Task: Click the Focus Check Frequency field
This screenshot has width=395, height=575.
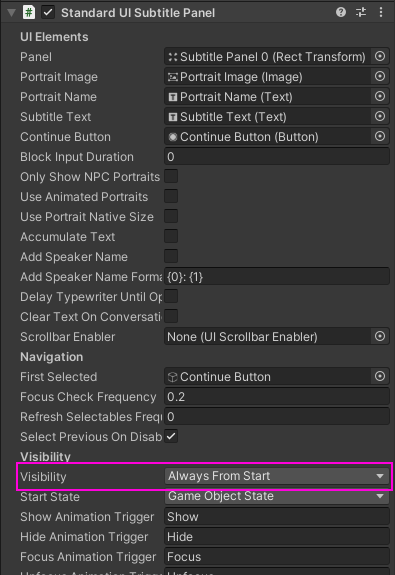Action: [277, 397]
